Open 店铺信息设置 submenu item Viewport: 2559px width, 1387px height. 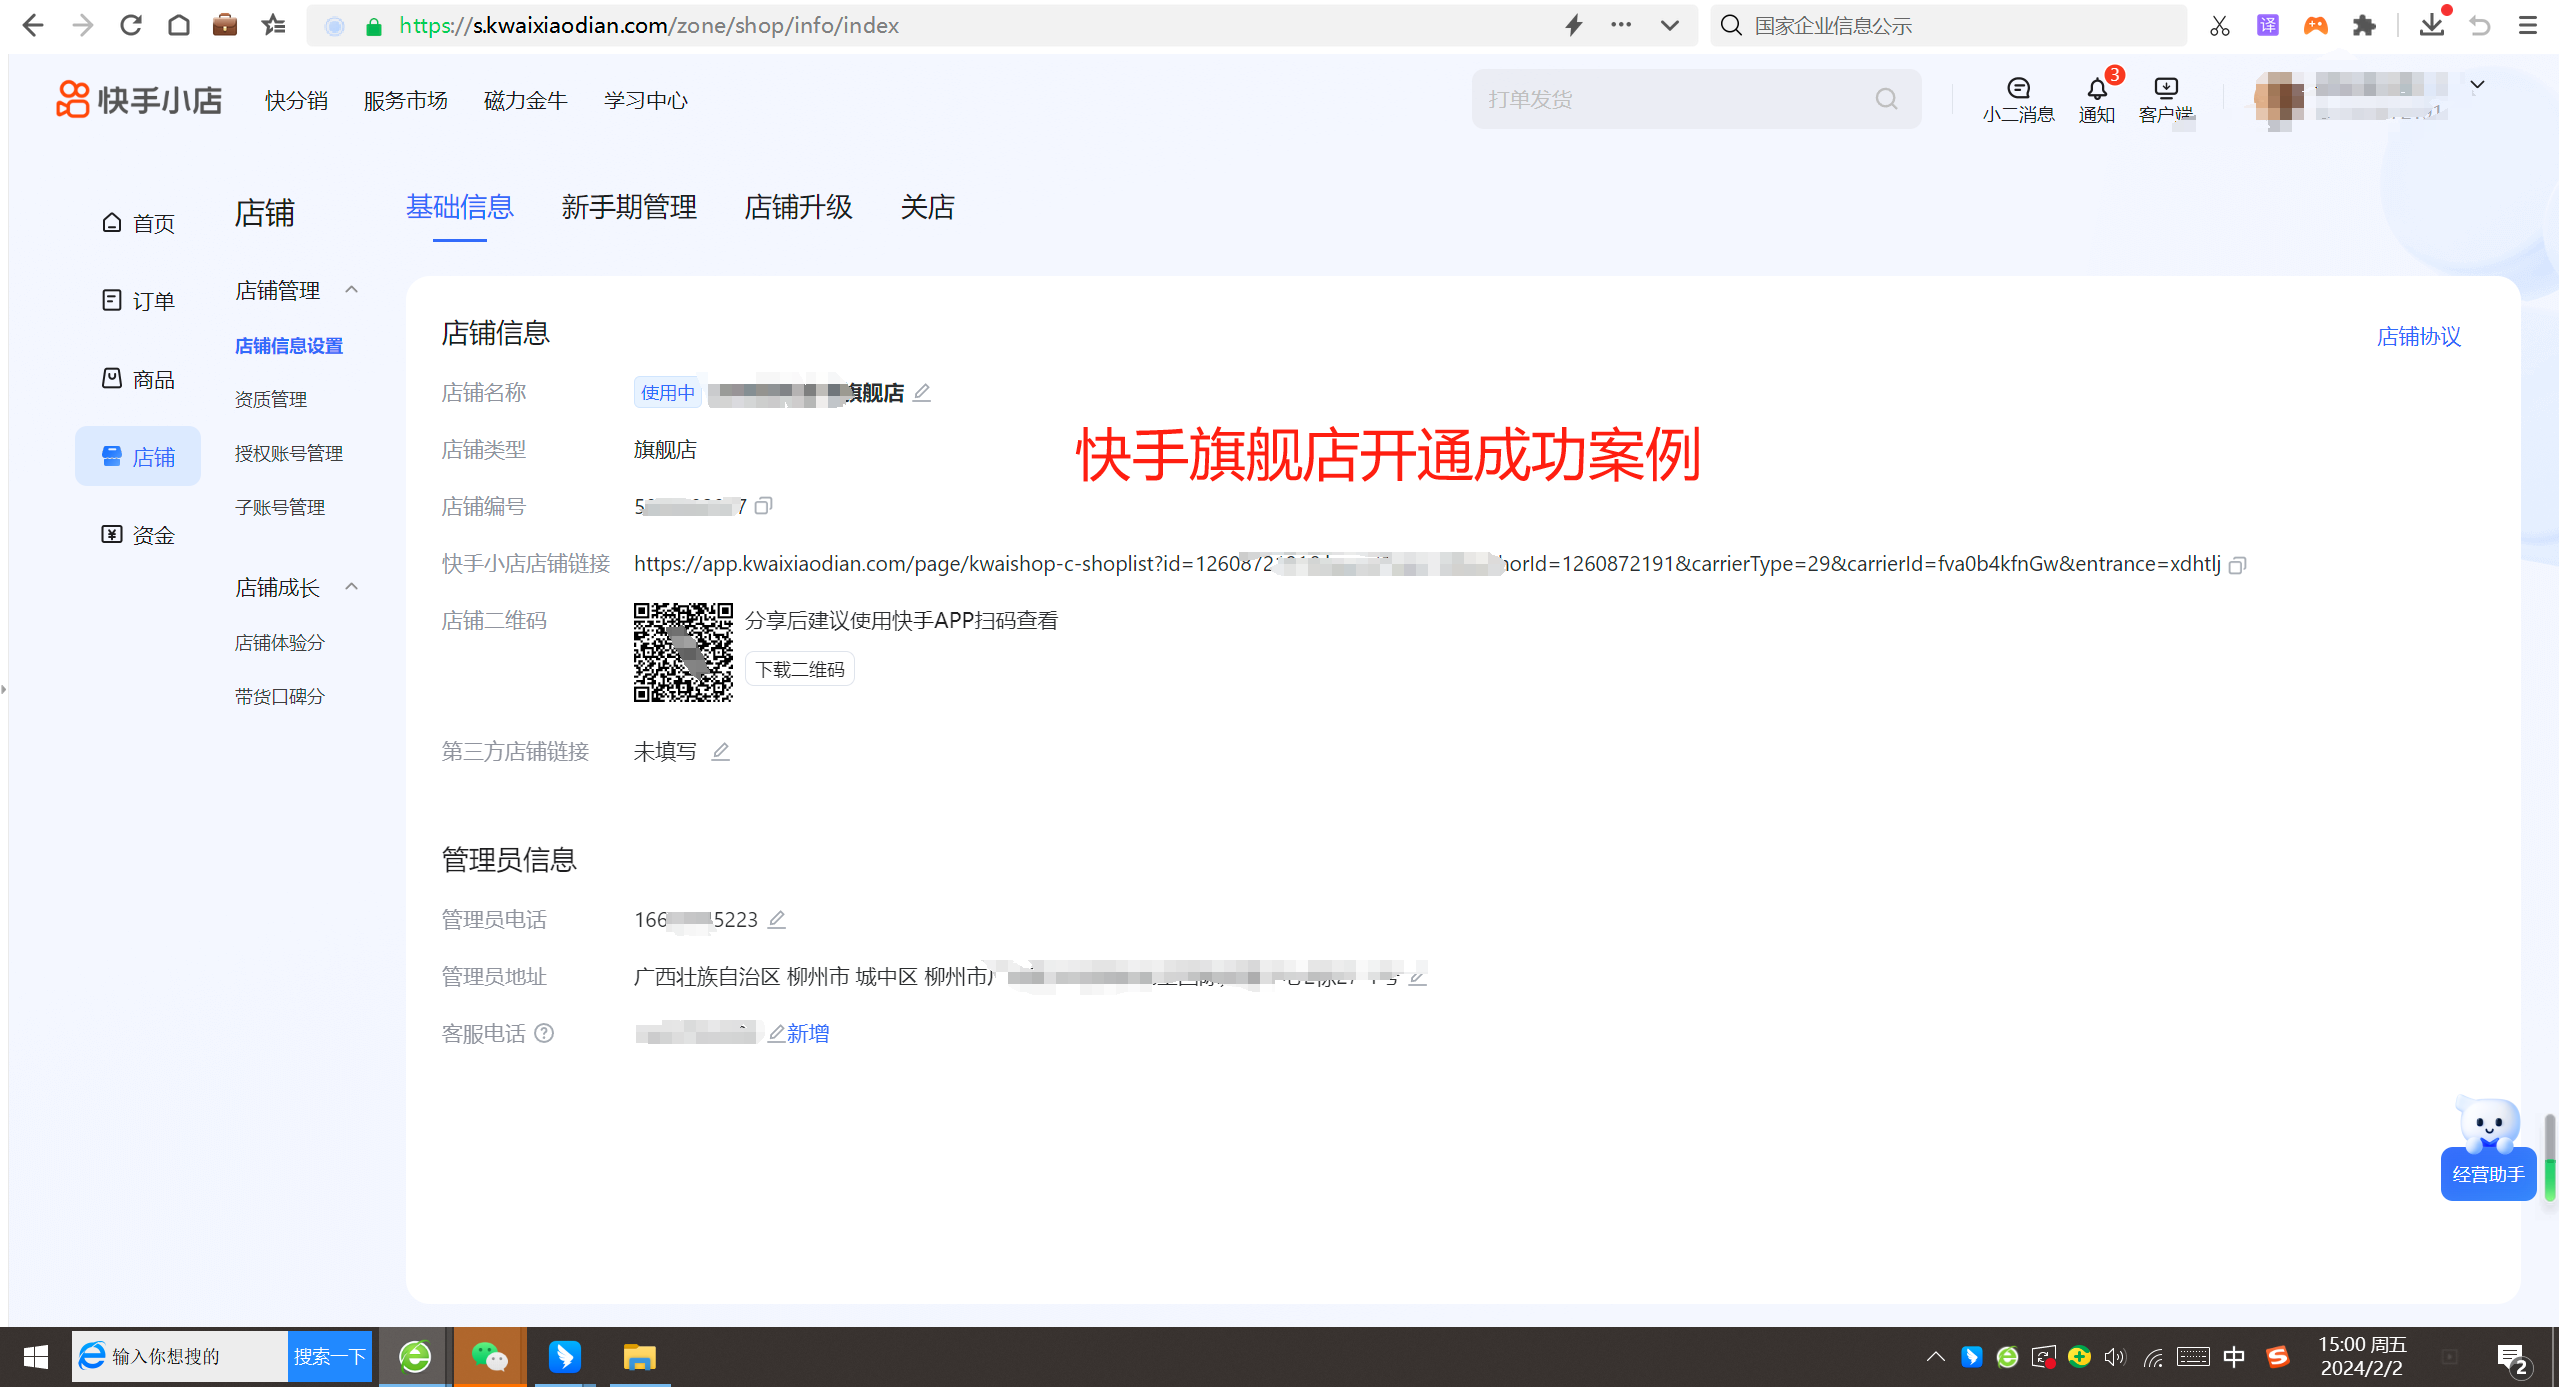coord(289,345)
